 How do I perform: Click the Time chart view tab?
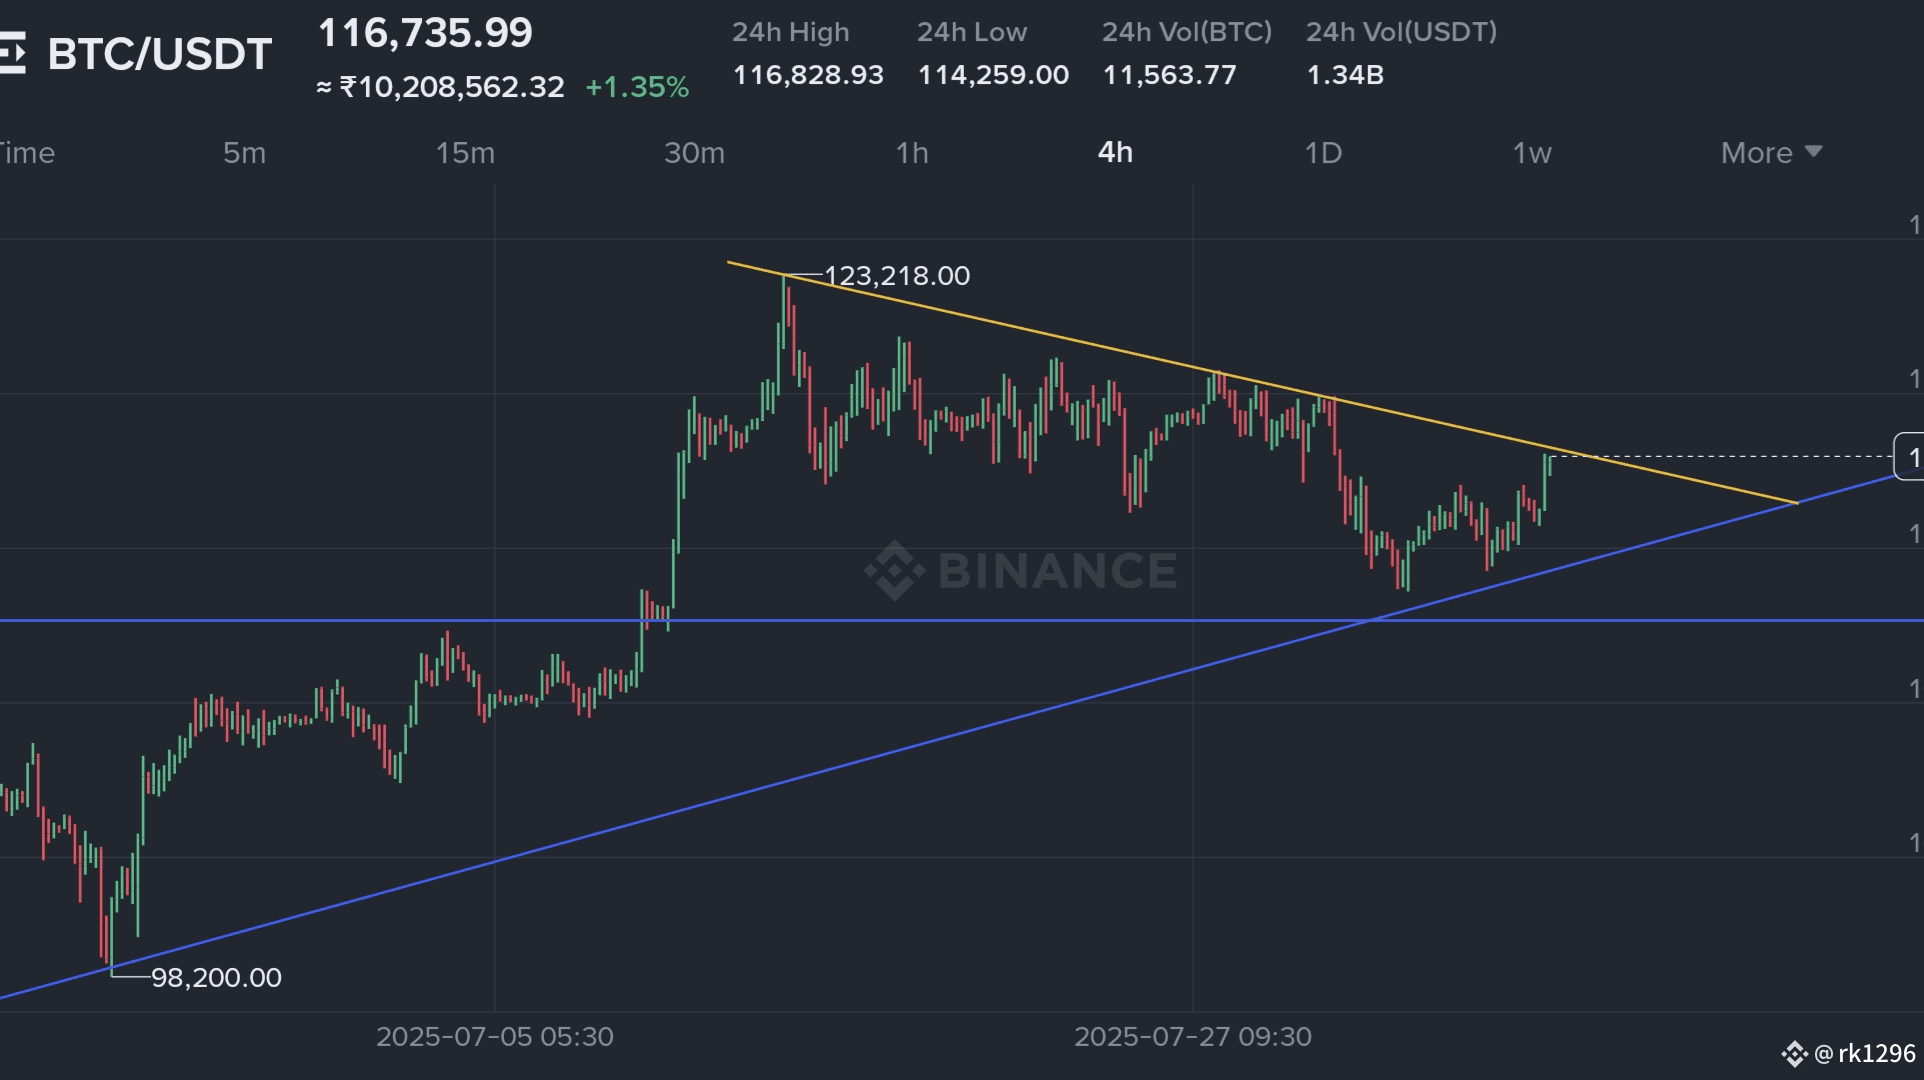pos(26,153)
